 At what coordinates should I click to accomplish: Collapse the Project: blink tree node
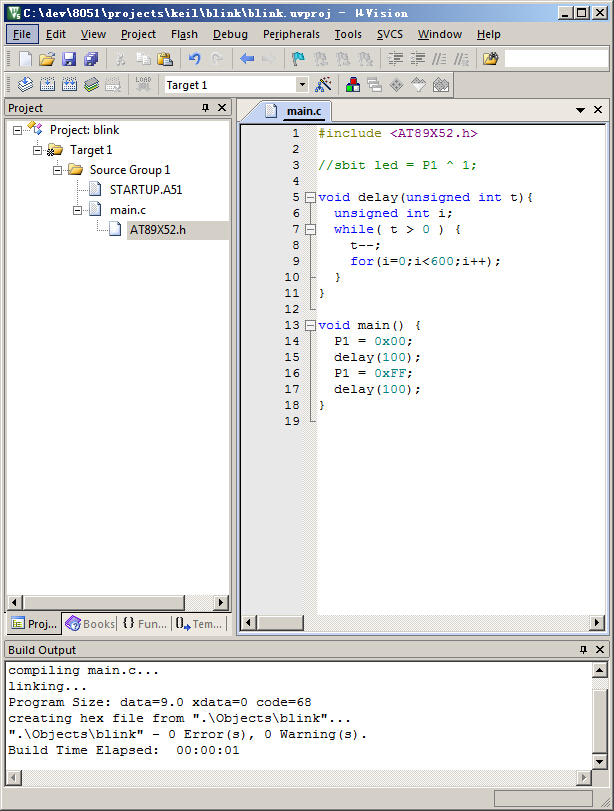[17, 130]
